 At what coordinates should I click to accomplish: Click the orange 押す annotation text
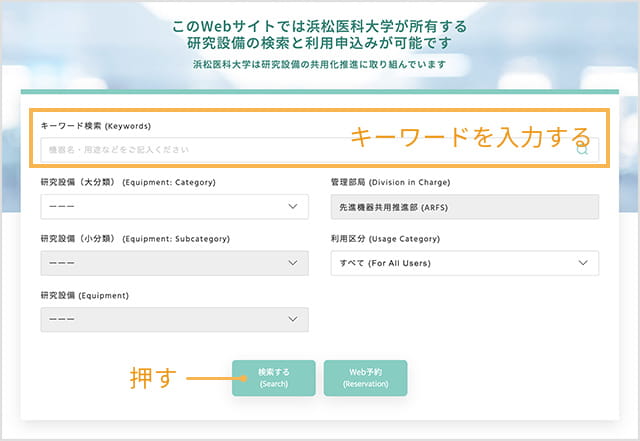[153, 378]
